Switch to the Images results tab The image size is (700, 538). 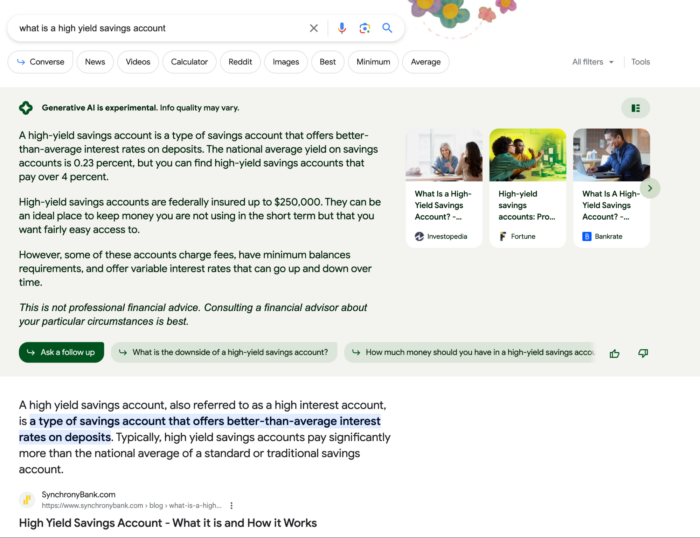pyautogui.click(x=286, y=62)
